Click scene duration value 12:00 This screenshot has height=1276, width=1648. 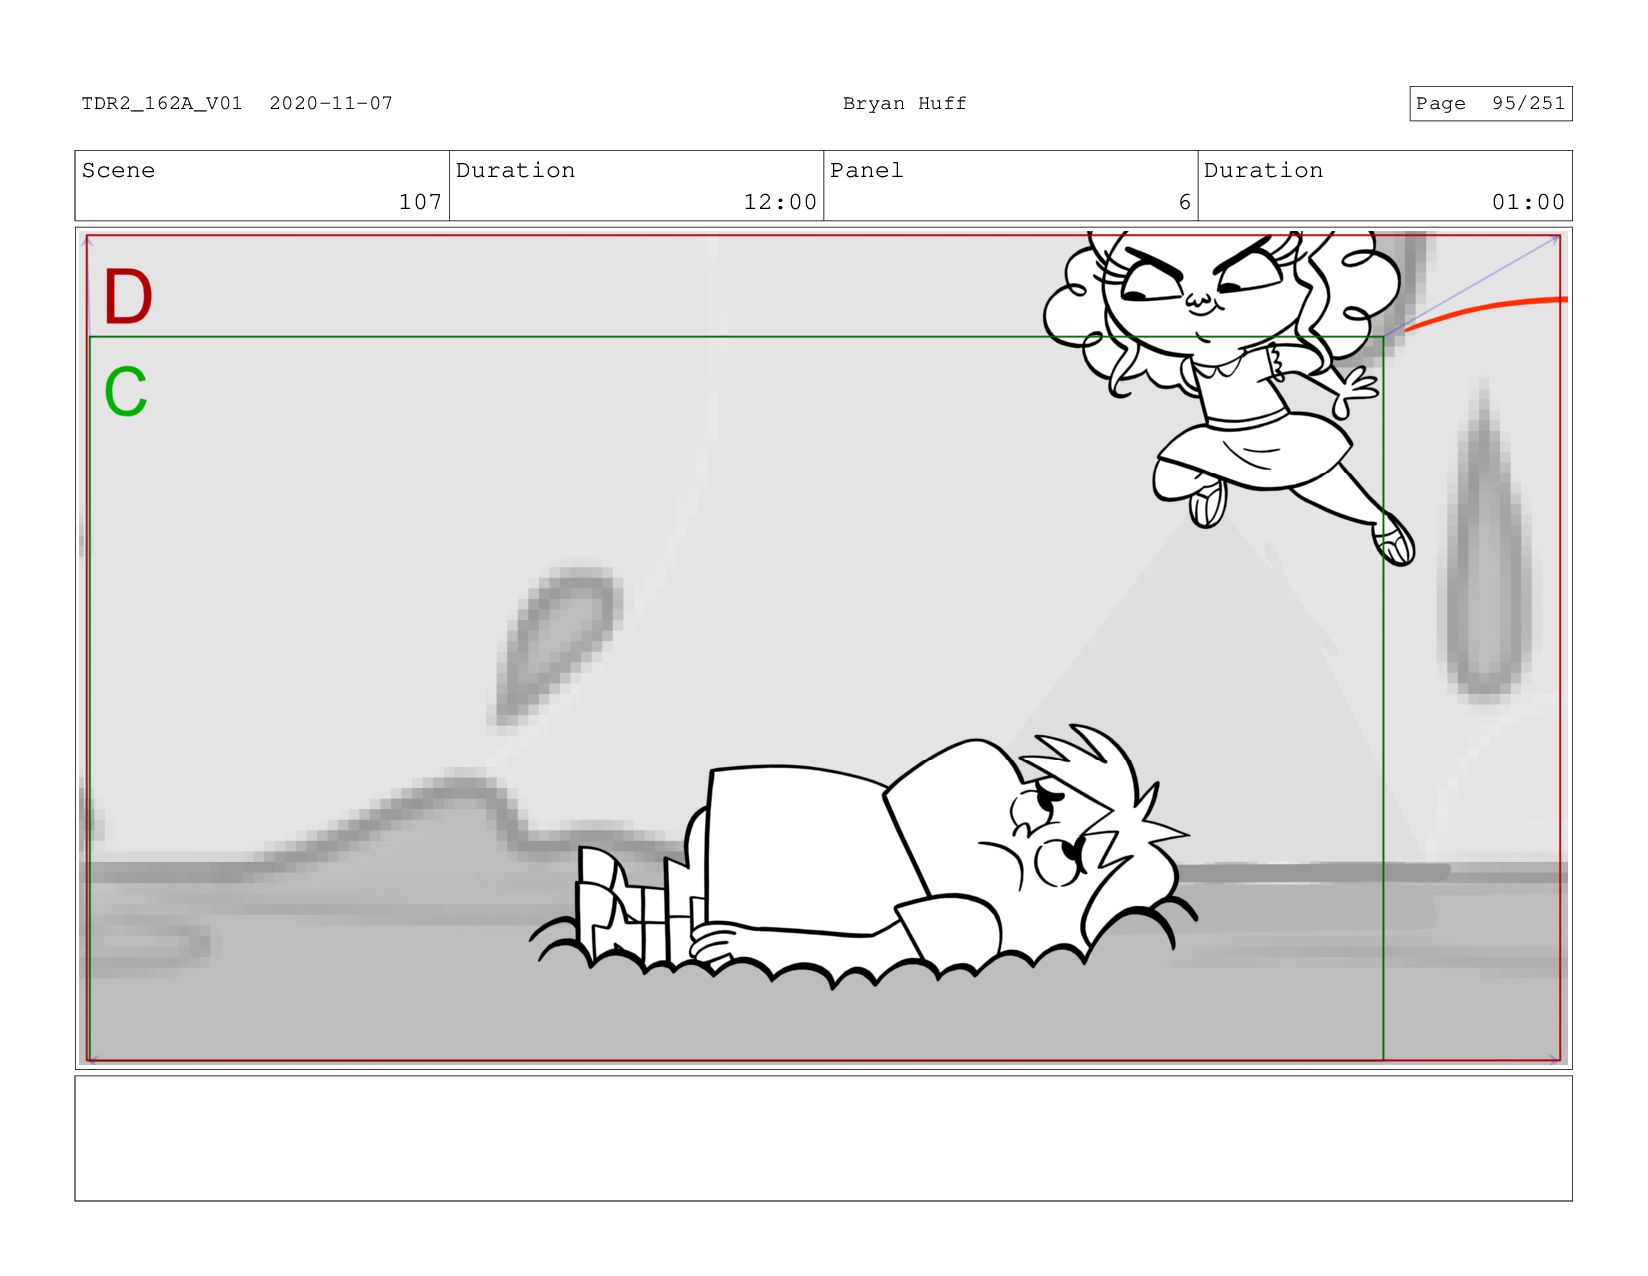(x=780, y=202)
